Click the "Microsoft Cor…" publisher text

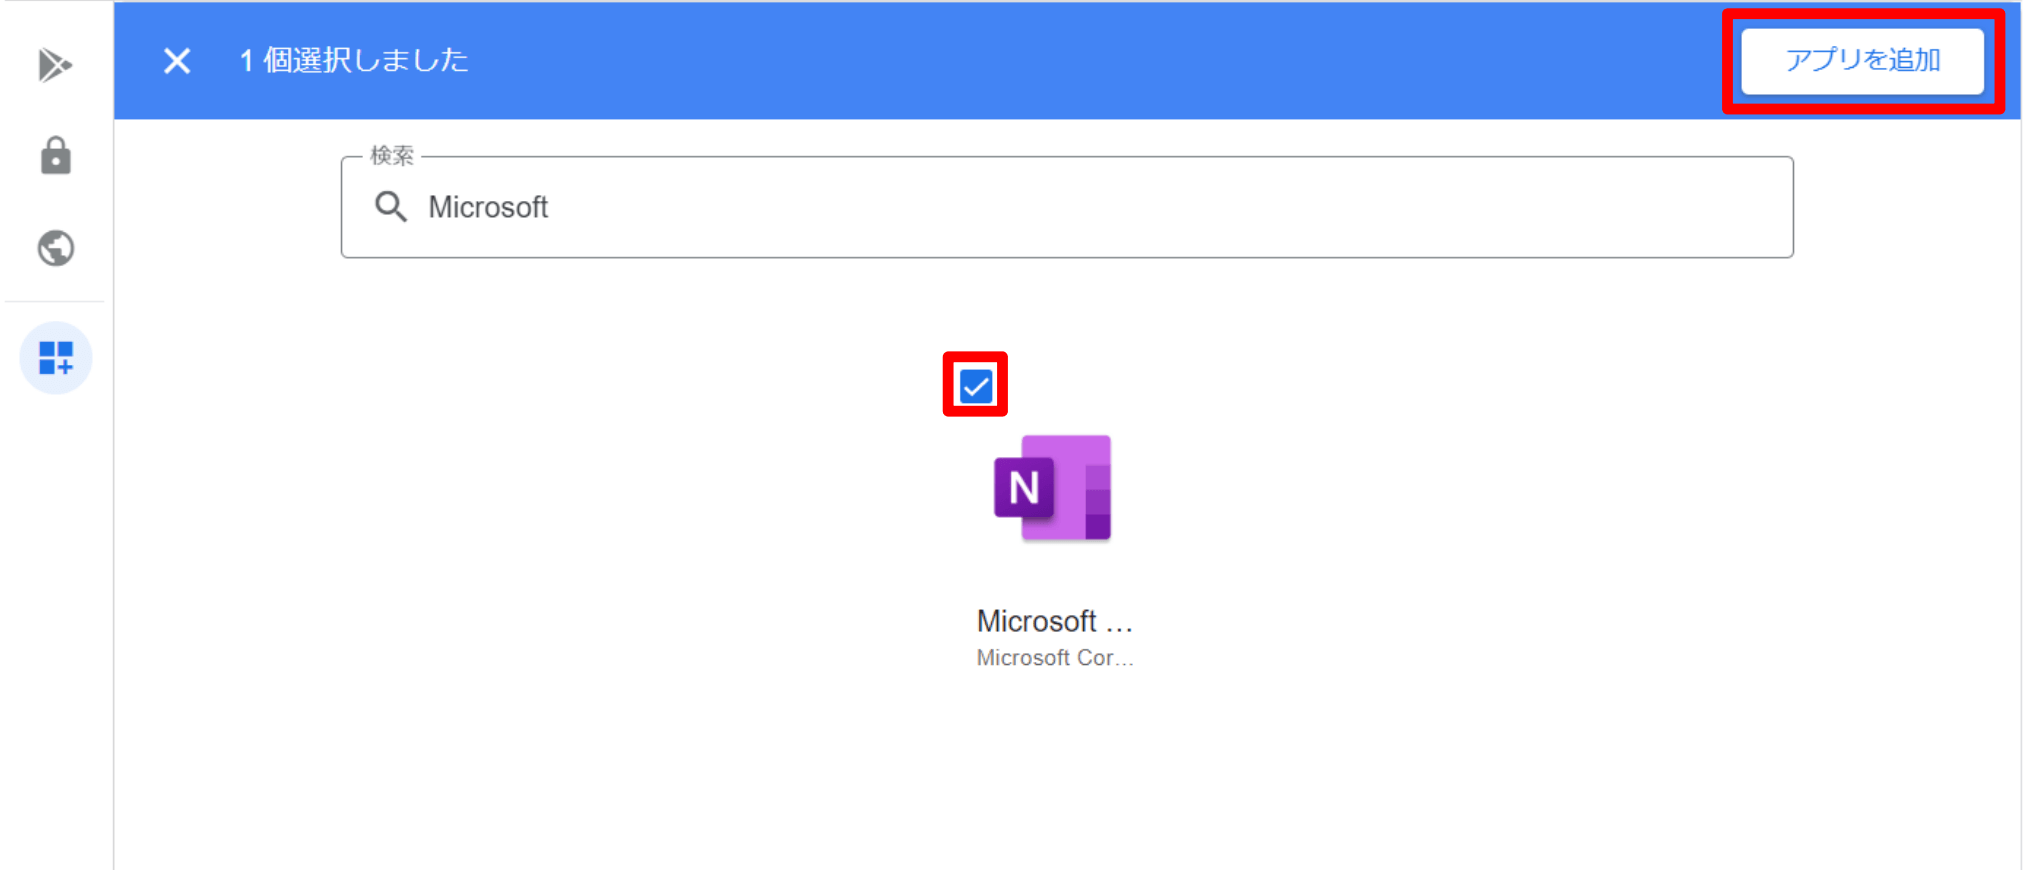pyautogui.click(x=1055, y=658)
